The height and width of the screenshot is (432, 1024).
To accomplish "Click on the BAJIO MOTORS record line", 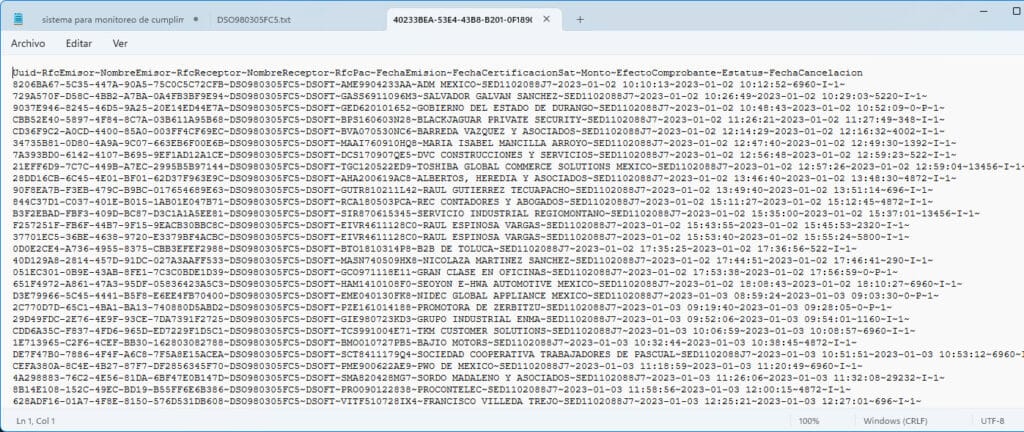I will [x=435, y=343].
